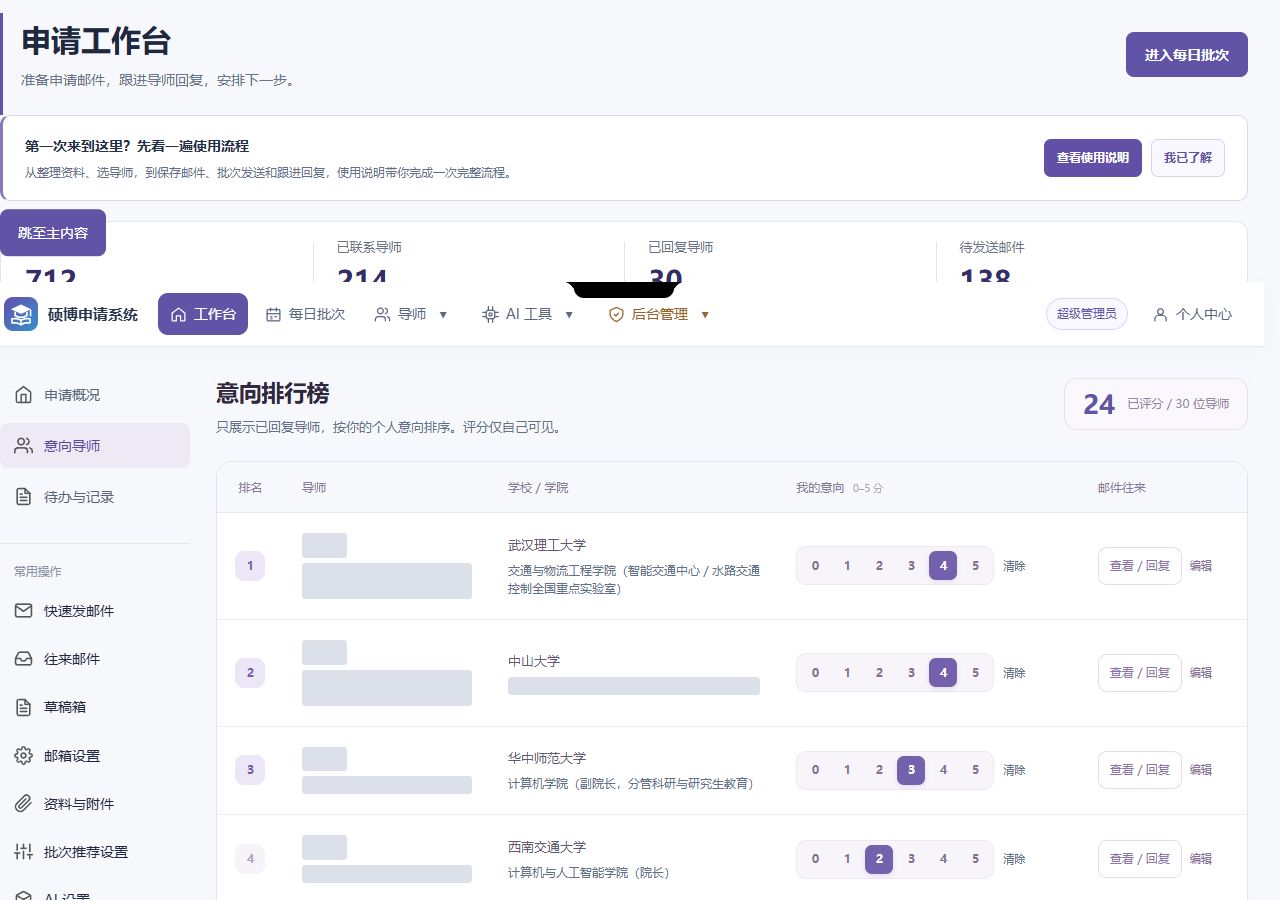Screen dimensions: 1280x900
Task: Click rank badge 1 in the ranking table
Action: [x=250, y=566]
